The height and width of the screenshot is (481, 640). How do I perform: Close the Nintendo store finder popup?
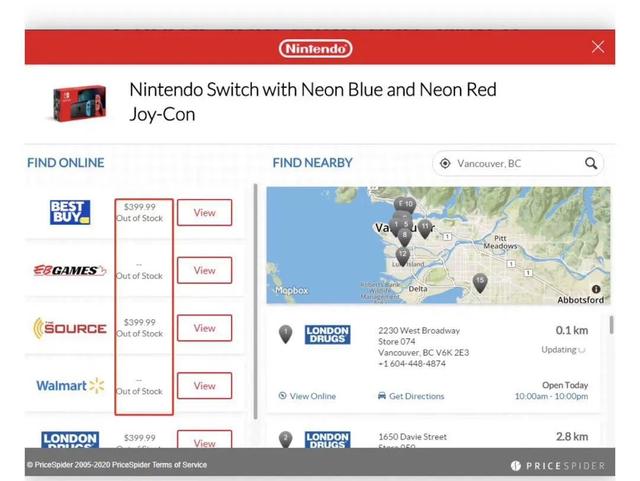click(x=598, y=47)
